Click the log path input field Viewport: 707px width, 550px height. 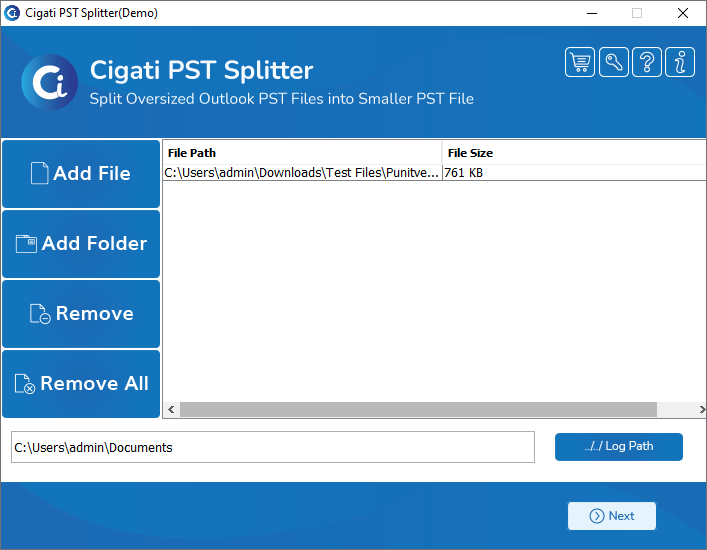273,447
